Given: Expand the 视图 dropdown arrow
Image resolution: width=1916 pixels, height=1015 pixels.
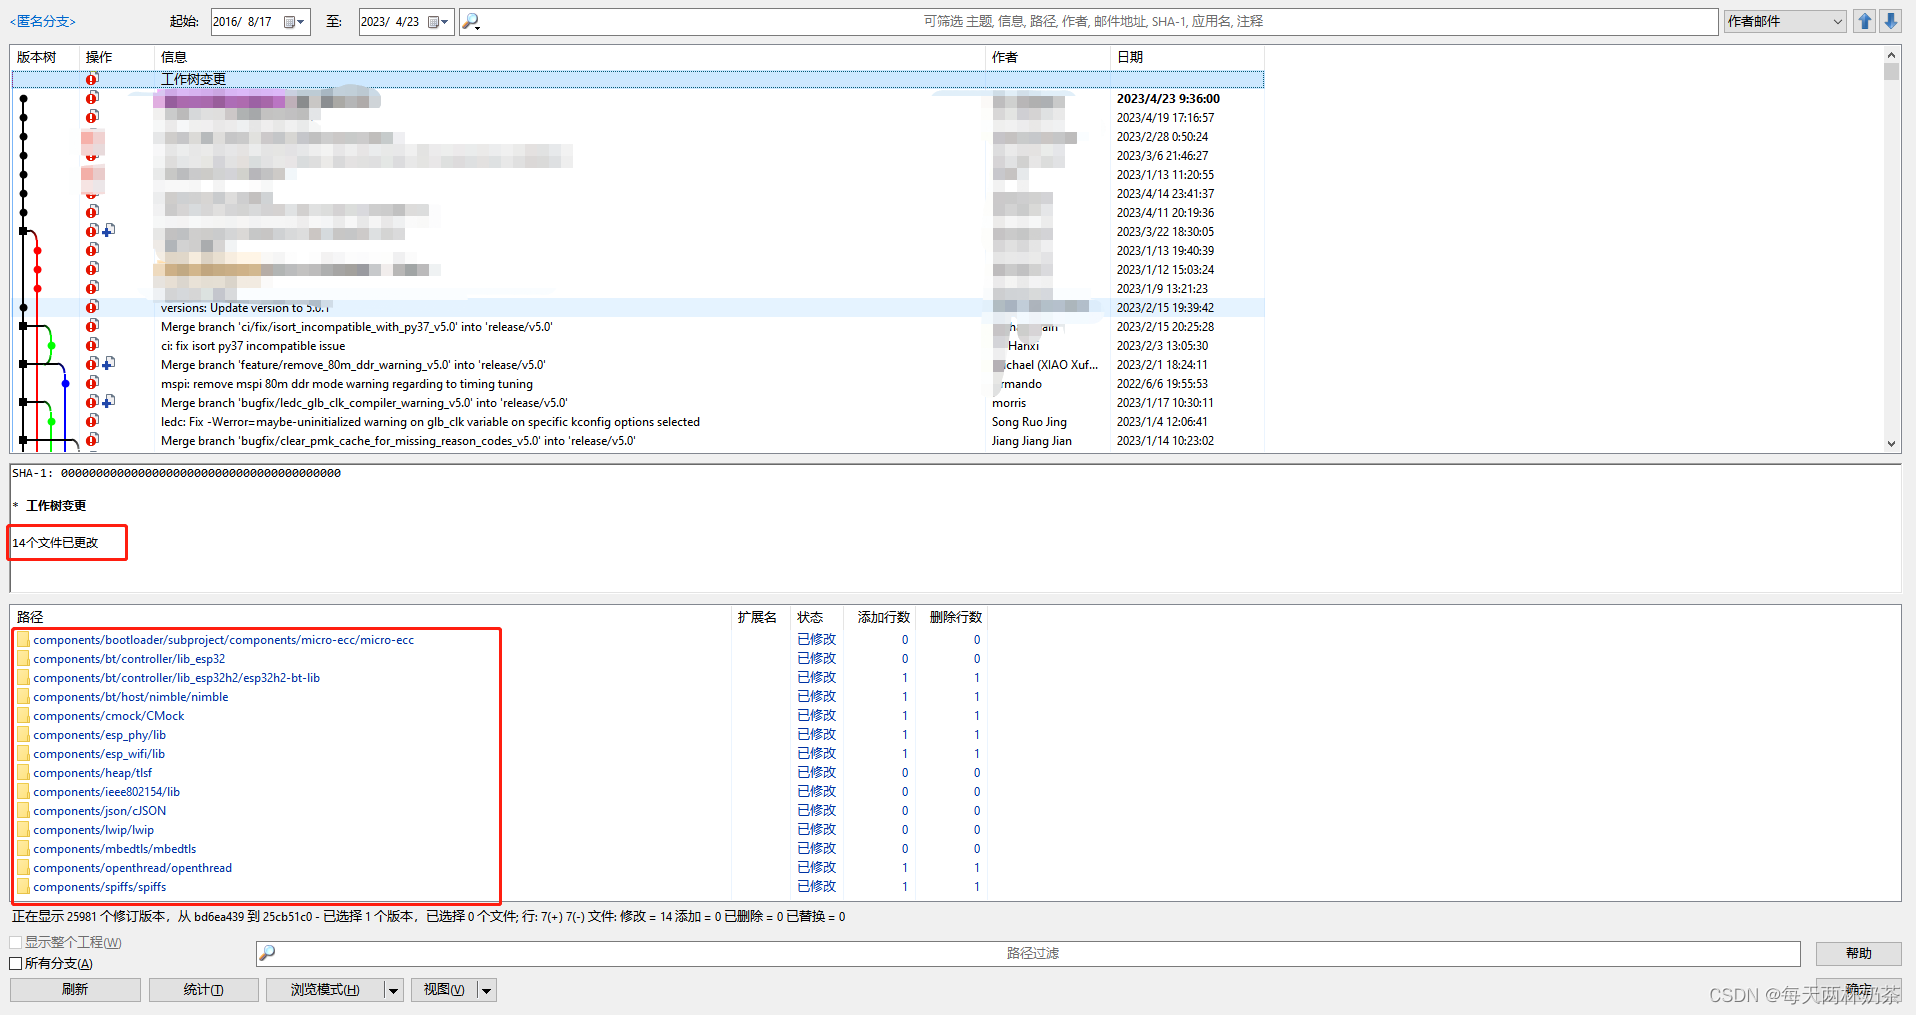Looking at the screenshot, I should click(487, 990).
